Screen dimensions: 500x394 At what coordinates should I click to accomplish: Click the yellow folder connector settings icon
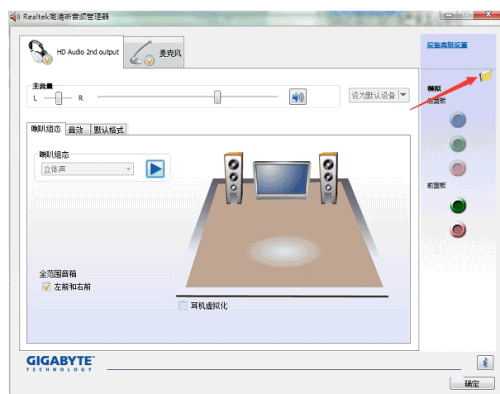pyautogui.click(x=486, y=76)
